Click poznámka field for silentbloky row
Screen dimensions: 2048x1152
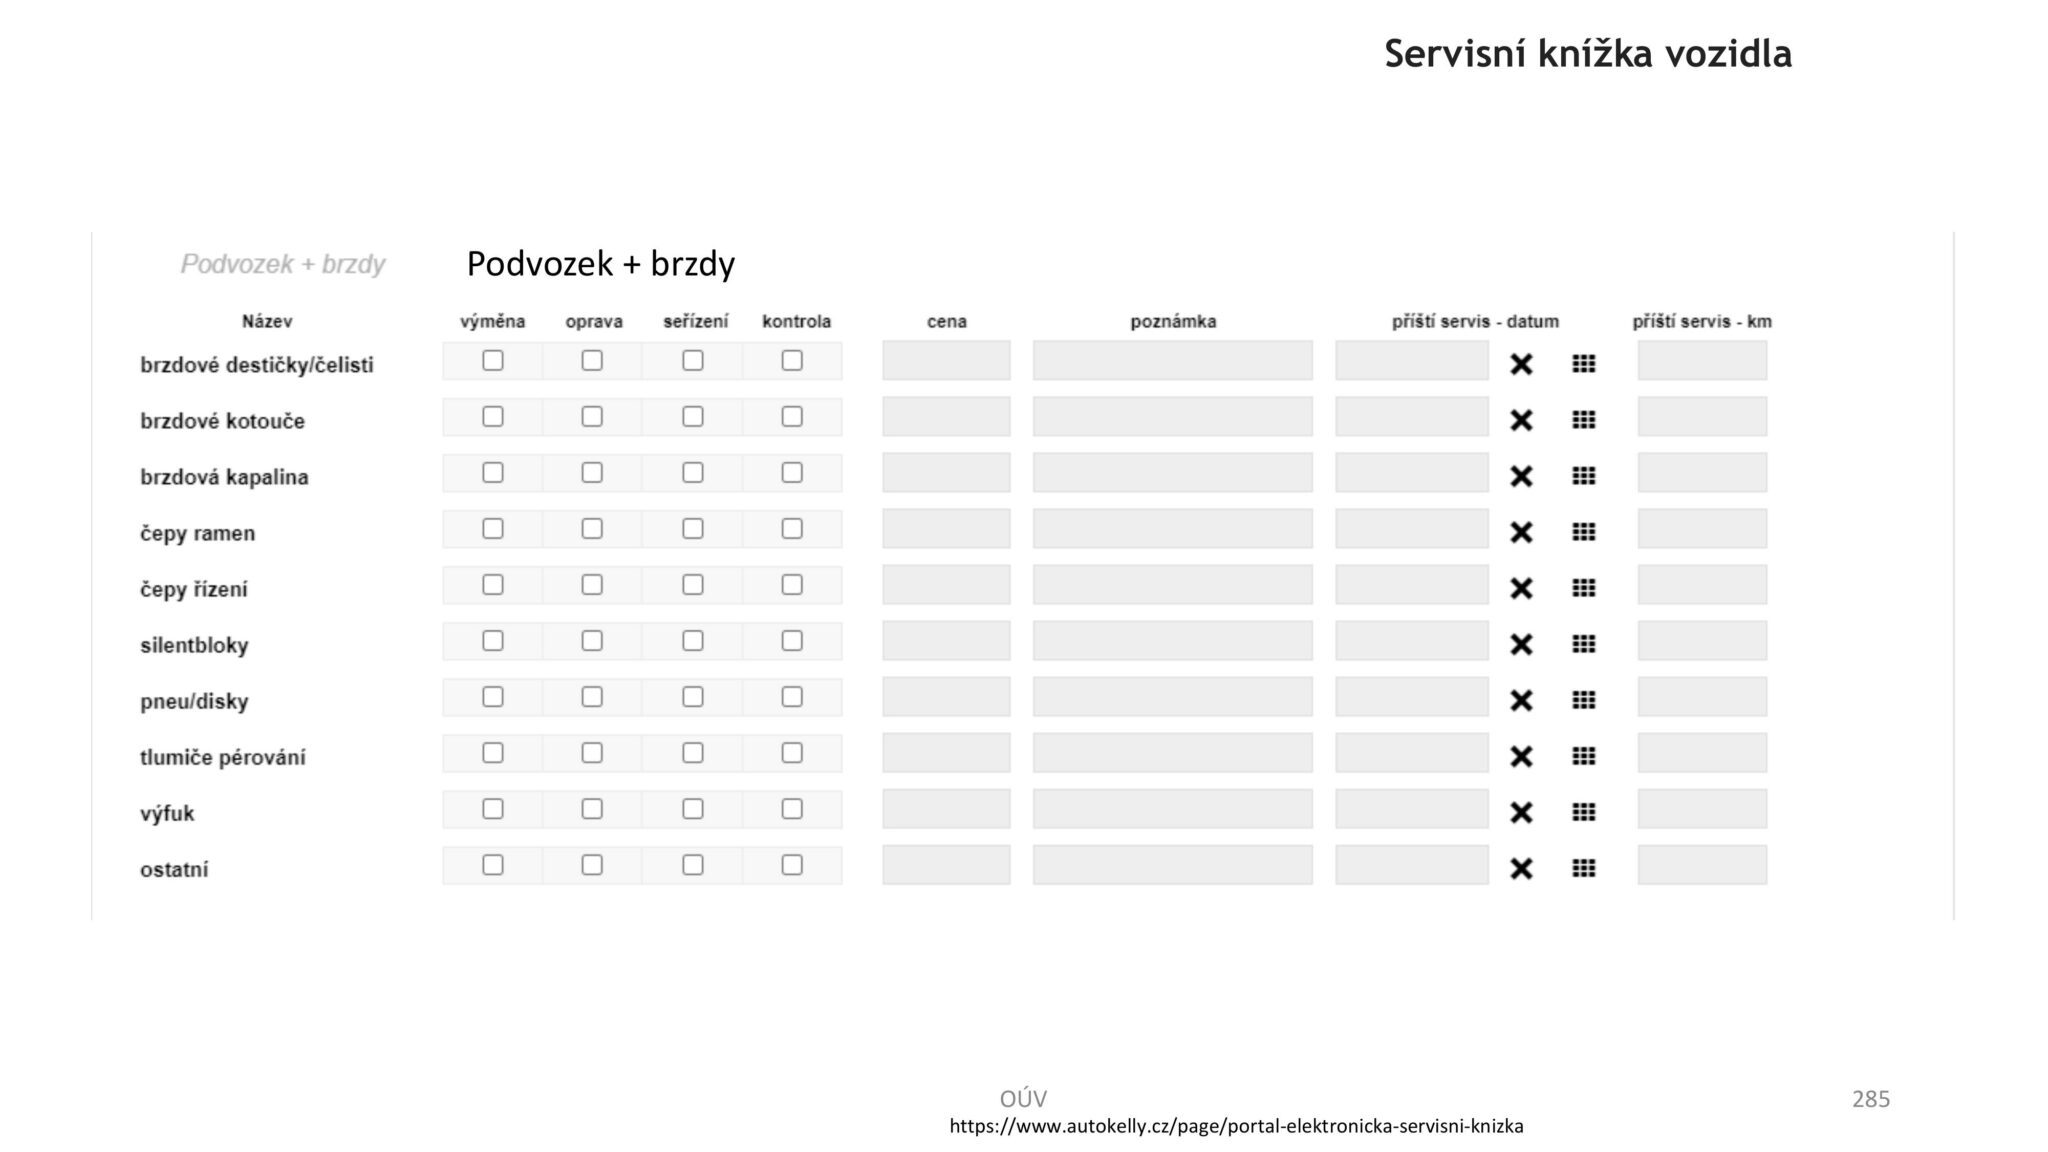(1173, 640)
